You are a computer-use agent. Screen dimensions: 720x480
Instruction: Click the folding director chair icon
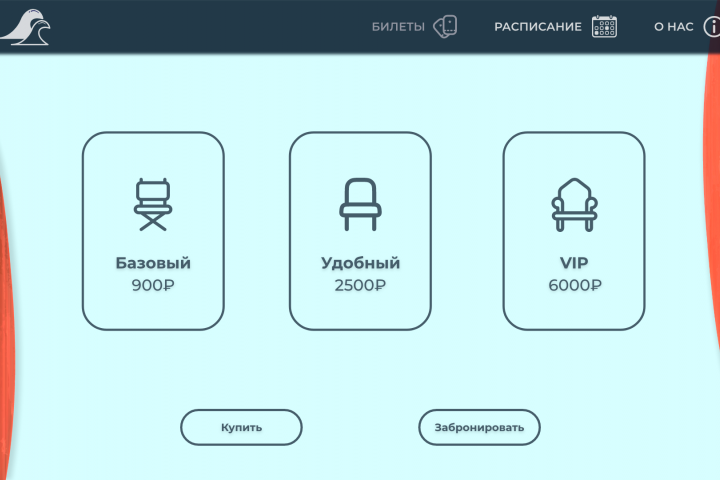click(153, 204)
